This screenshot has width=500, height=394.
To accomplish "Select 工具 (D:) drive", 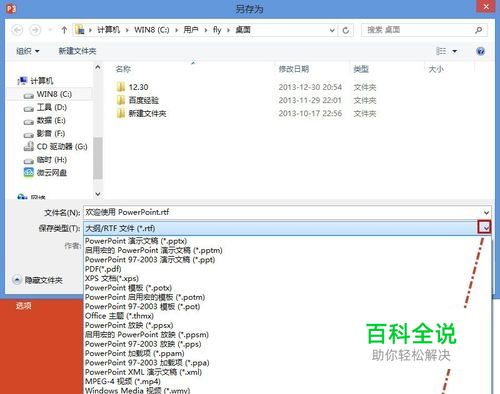I will click(x=45, y=107).
